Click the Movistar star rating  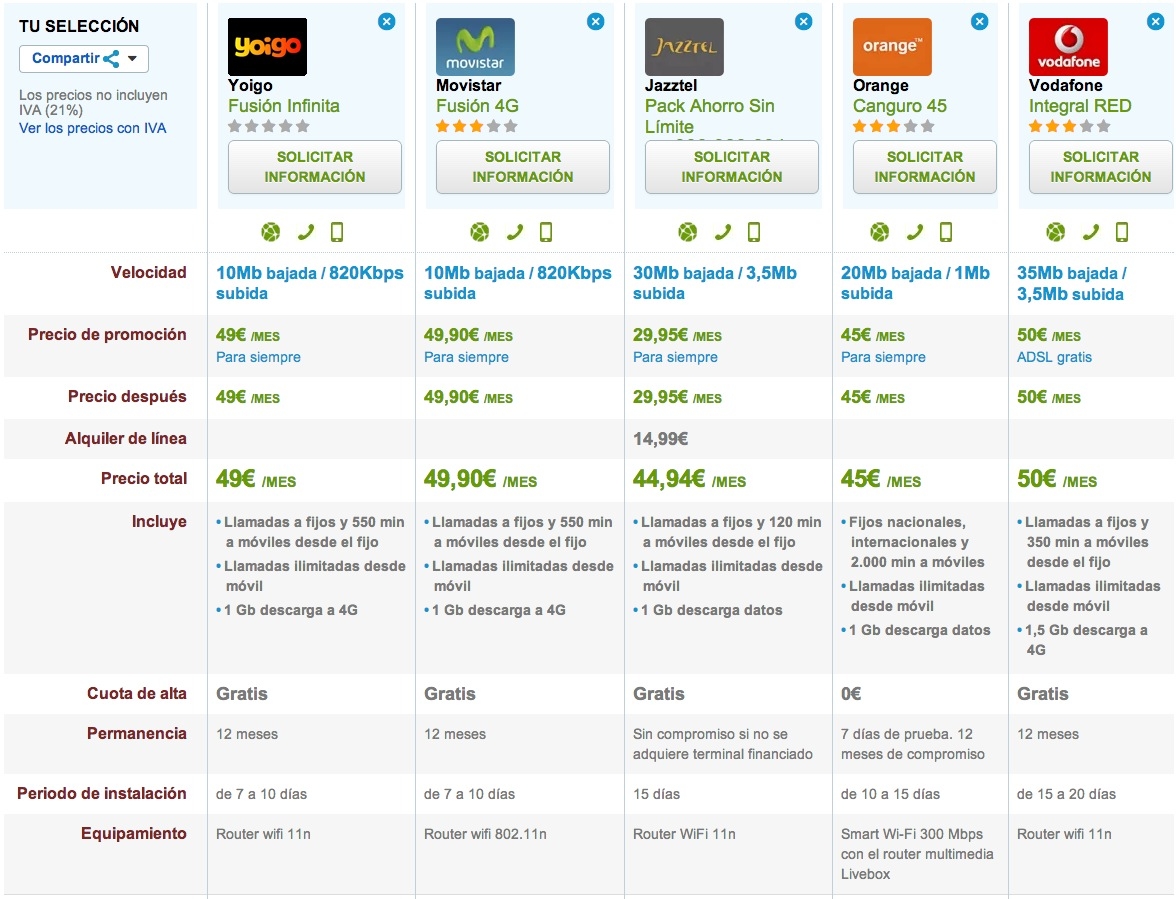point(476,126)
